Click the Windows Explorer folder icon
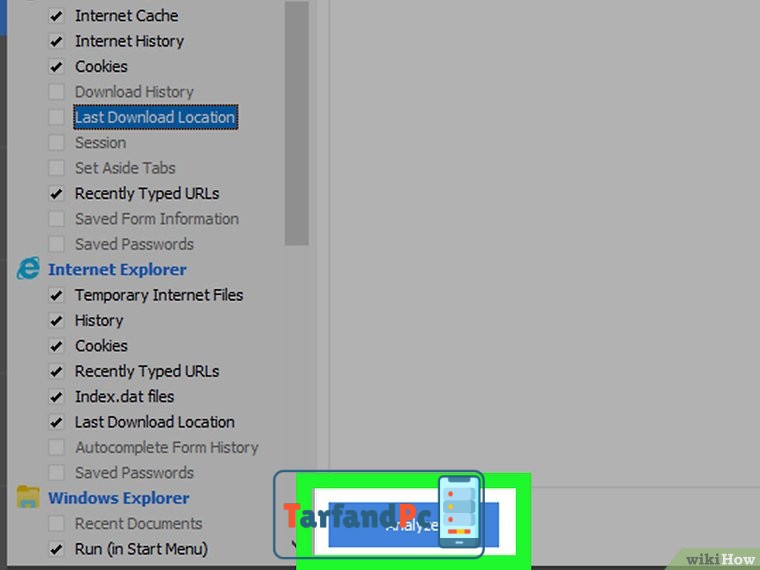The image size is (760, 570). (28, 497)
